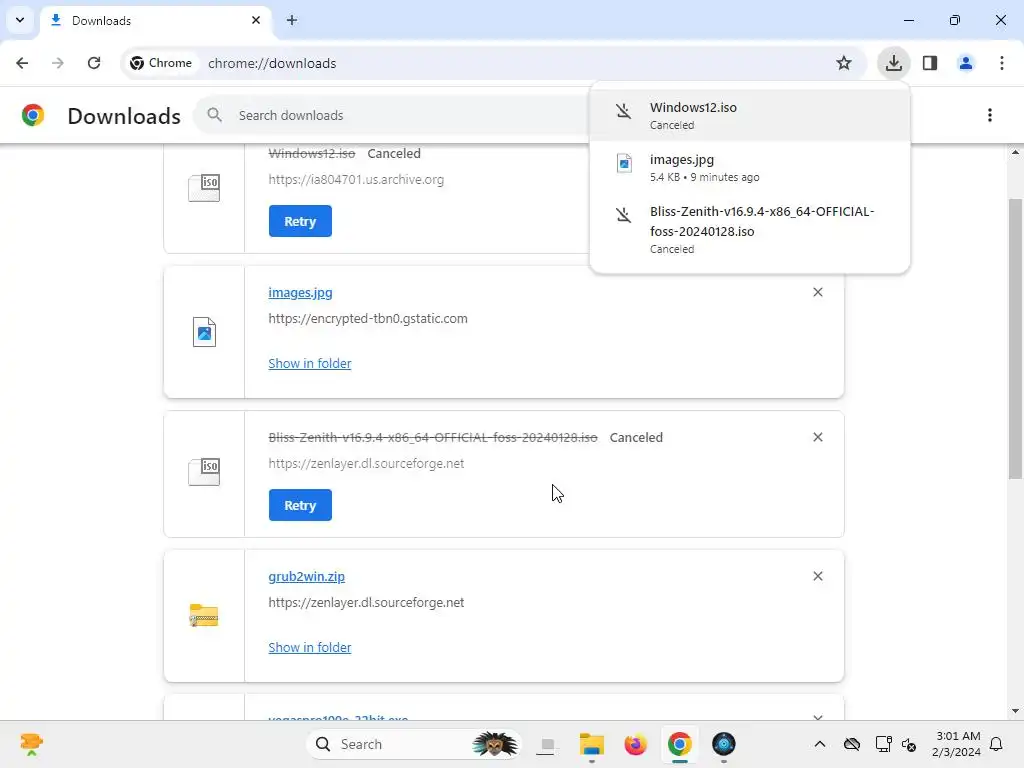Go back using browser back arrow

coord(22,63)
